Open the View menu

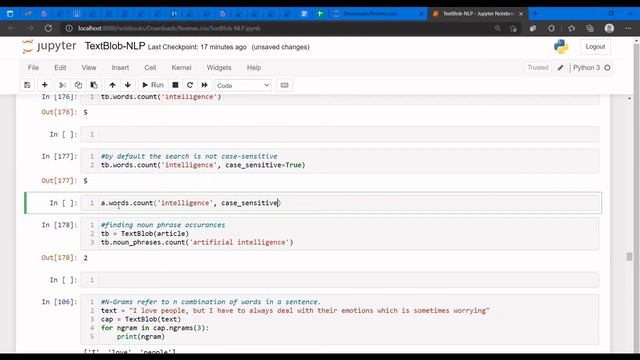[89, 68]
